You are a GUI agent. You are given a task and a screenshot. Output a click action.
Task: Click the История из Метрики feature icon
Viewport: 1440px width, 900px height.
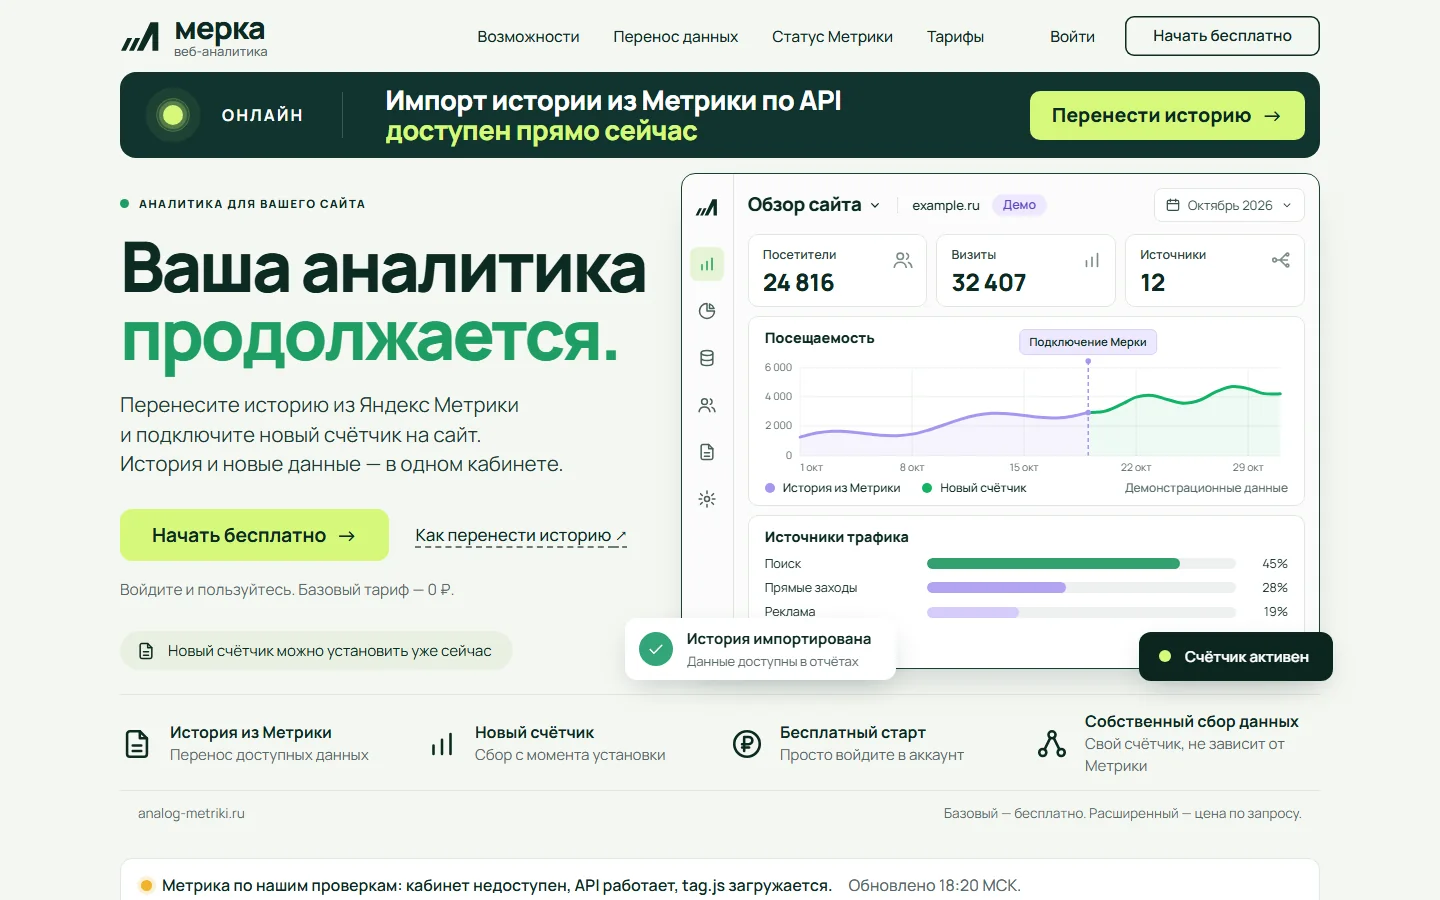coord(137,744)
